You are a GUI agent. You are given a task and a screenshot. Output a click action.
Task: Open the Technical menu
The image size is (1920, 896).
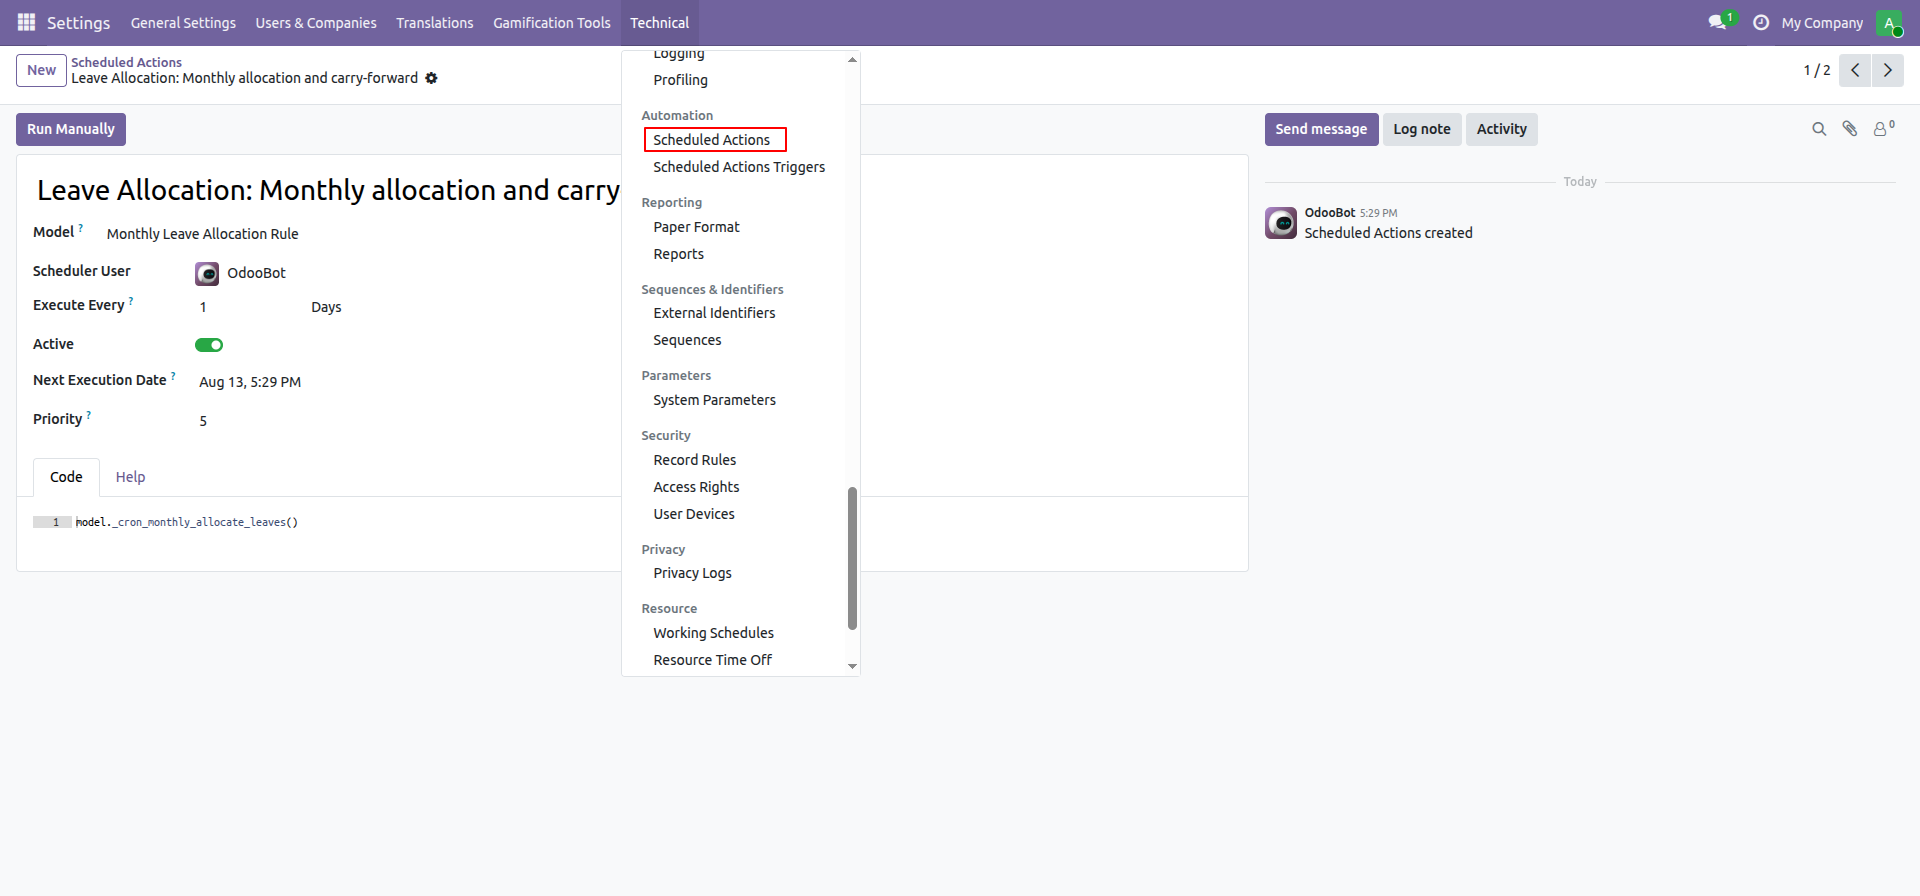pyautogui.click(x=659, y=23)
